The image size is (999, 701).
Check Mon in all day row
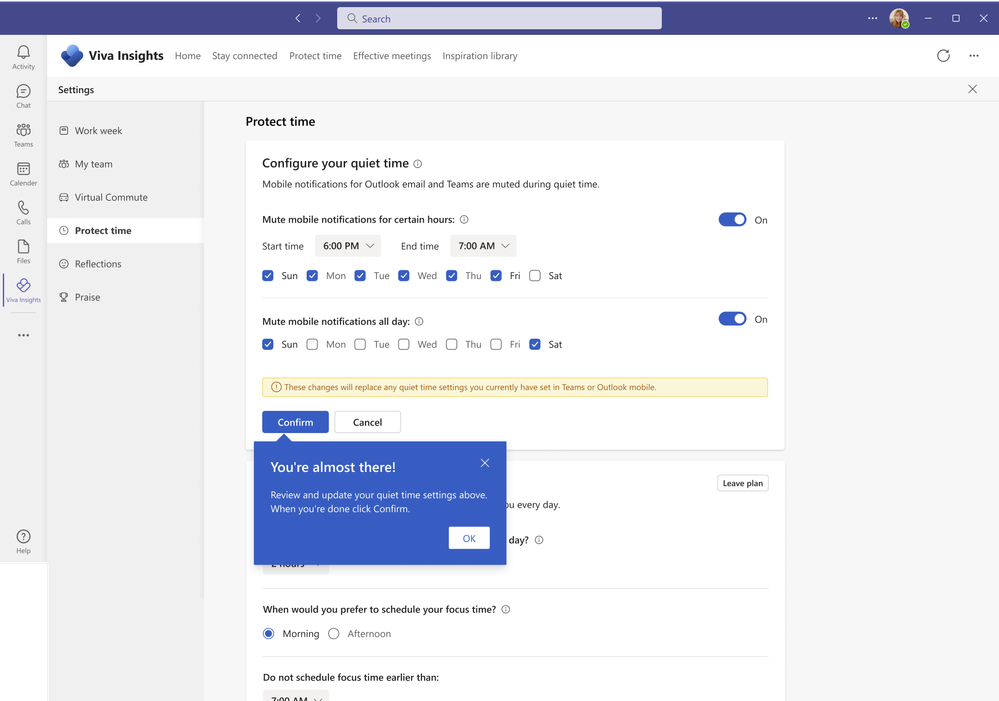point(312,345)
